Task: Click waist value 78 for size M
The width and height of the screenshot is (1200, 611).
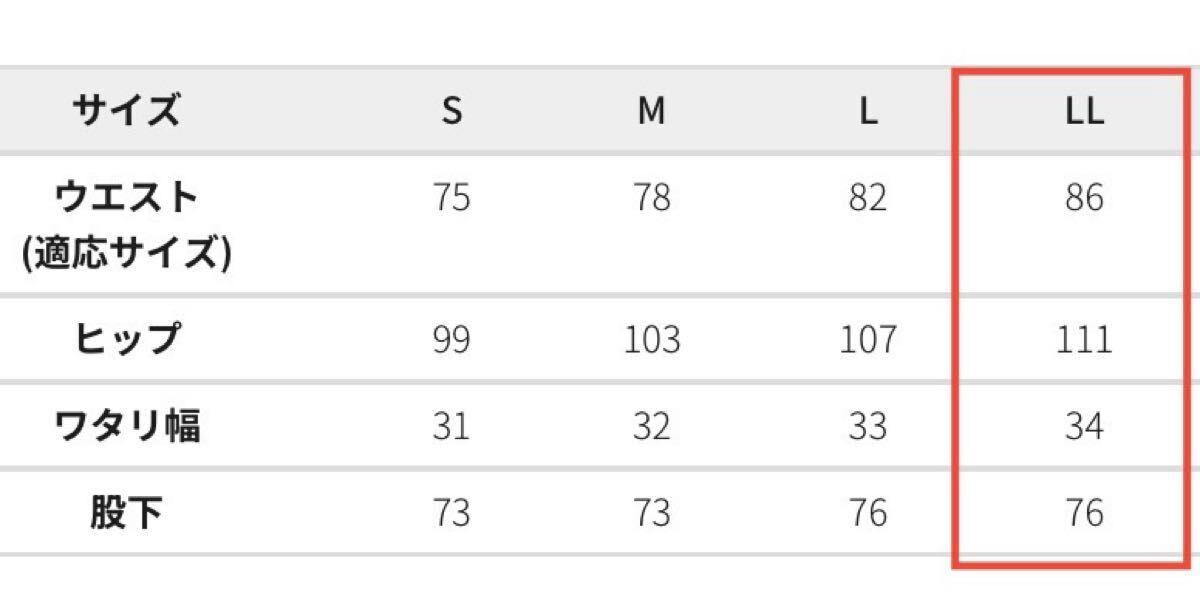Action: tap(652, 198)
